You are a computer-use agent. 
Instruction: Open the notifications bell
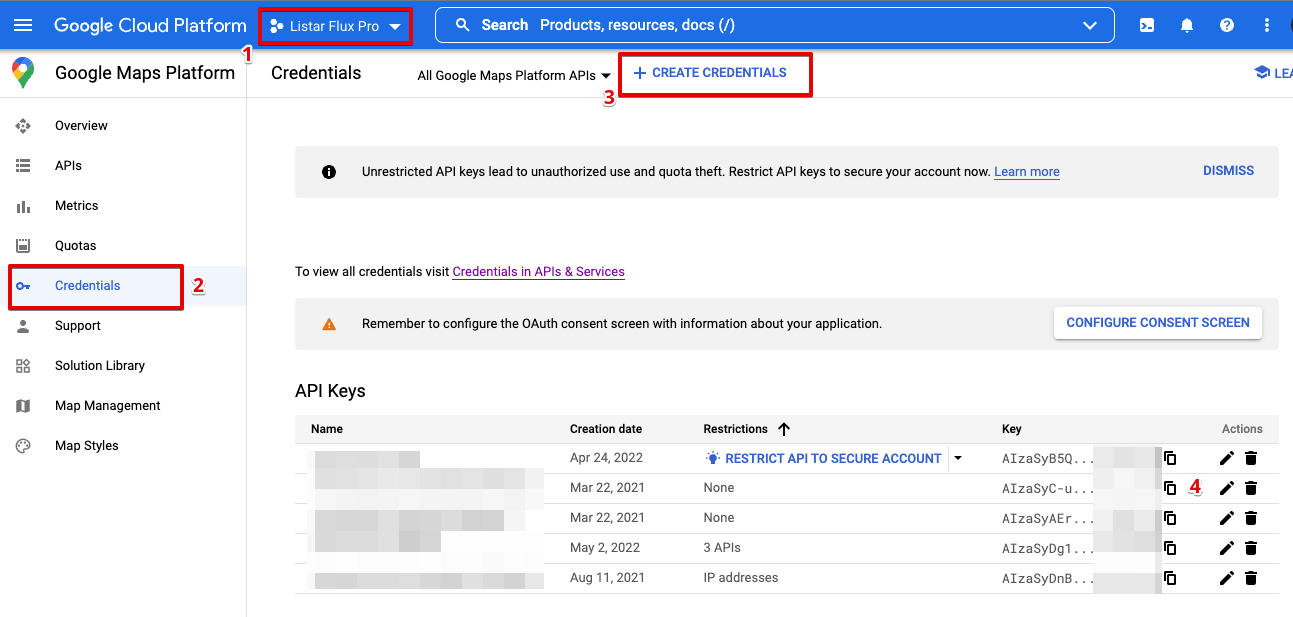click(1187, 25)
